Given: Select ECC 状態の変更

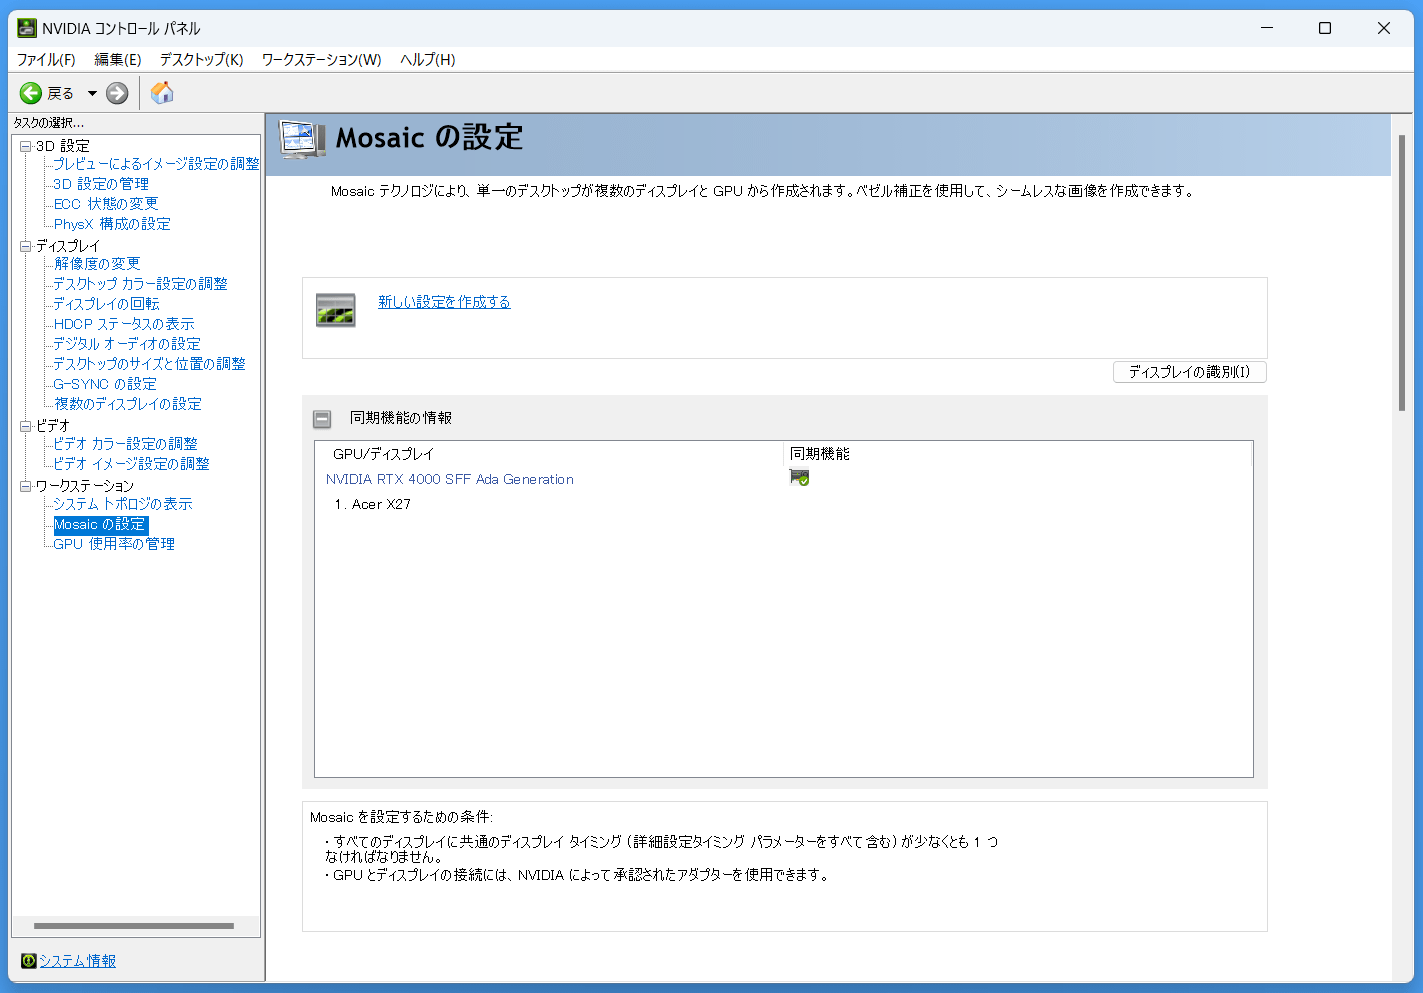Looking at the screenshot, I should [106, 204].
